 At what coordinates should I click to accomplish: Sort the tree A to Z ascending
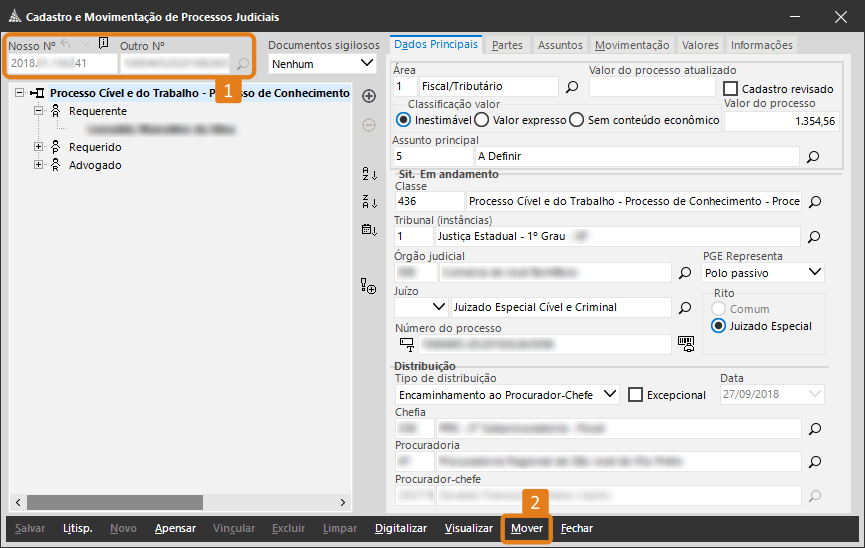point(368,175)
